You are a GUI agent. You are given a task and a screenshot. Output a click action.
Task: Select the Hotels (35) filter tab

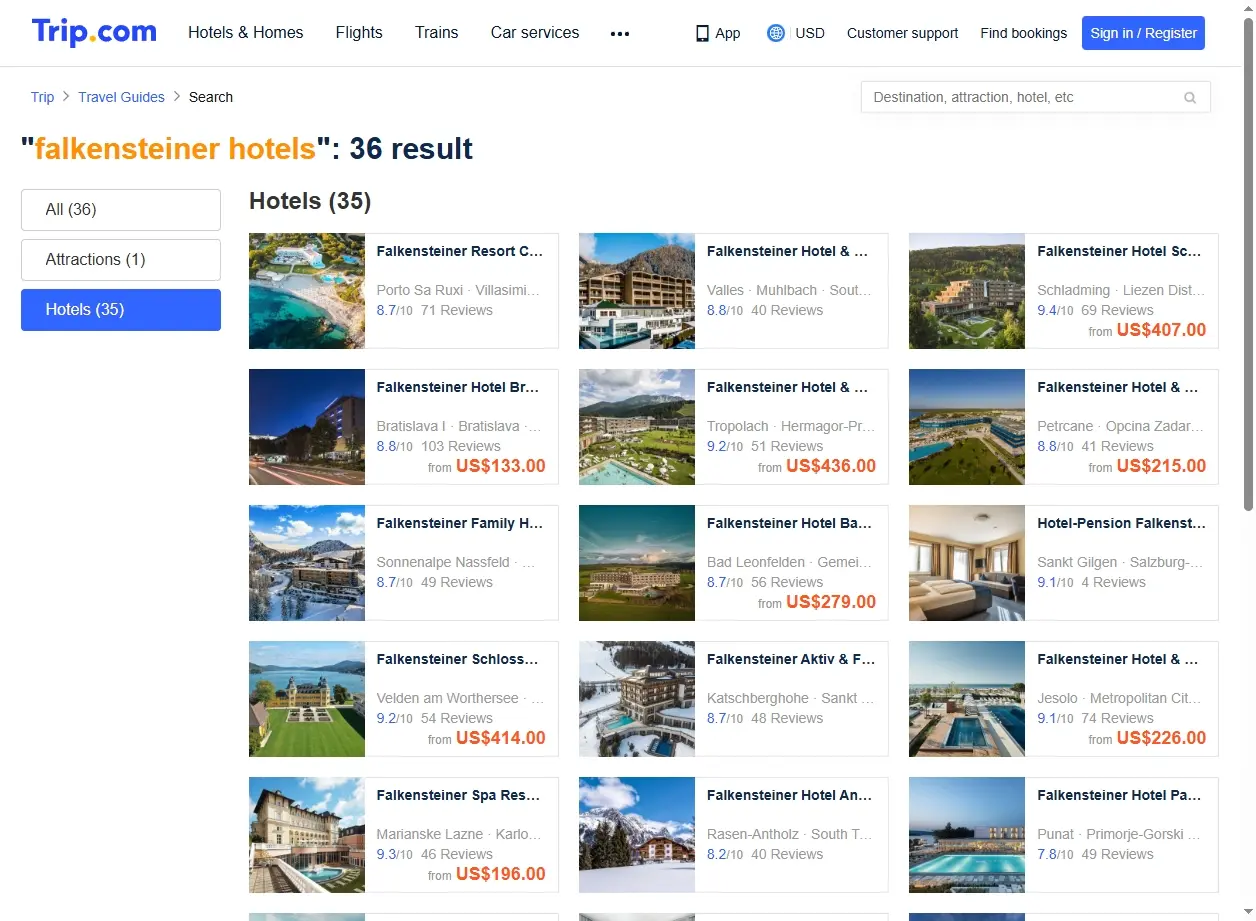[x=121, y=310]
